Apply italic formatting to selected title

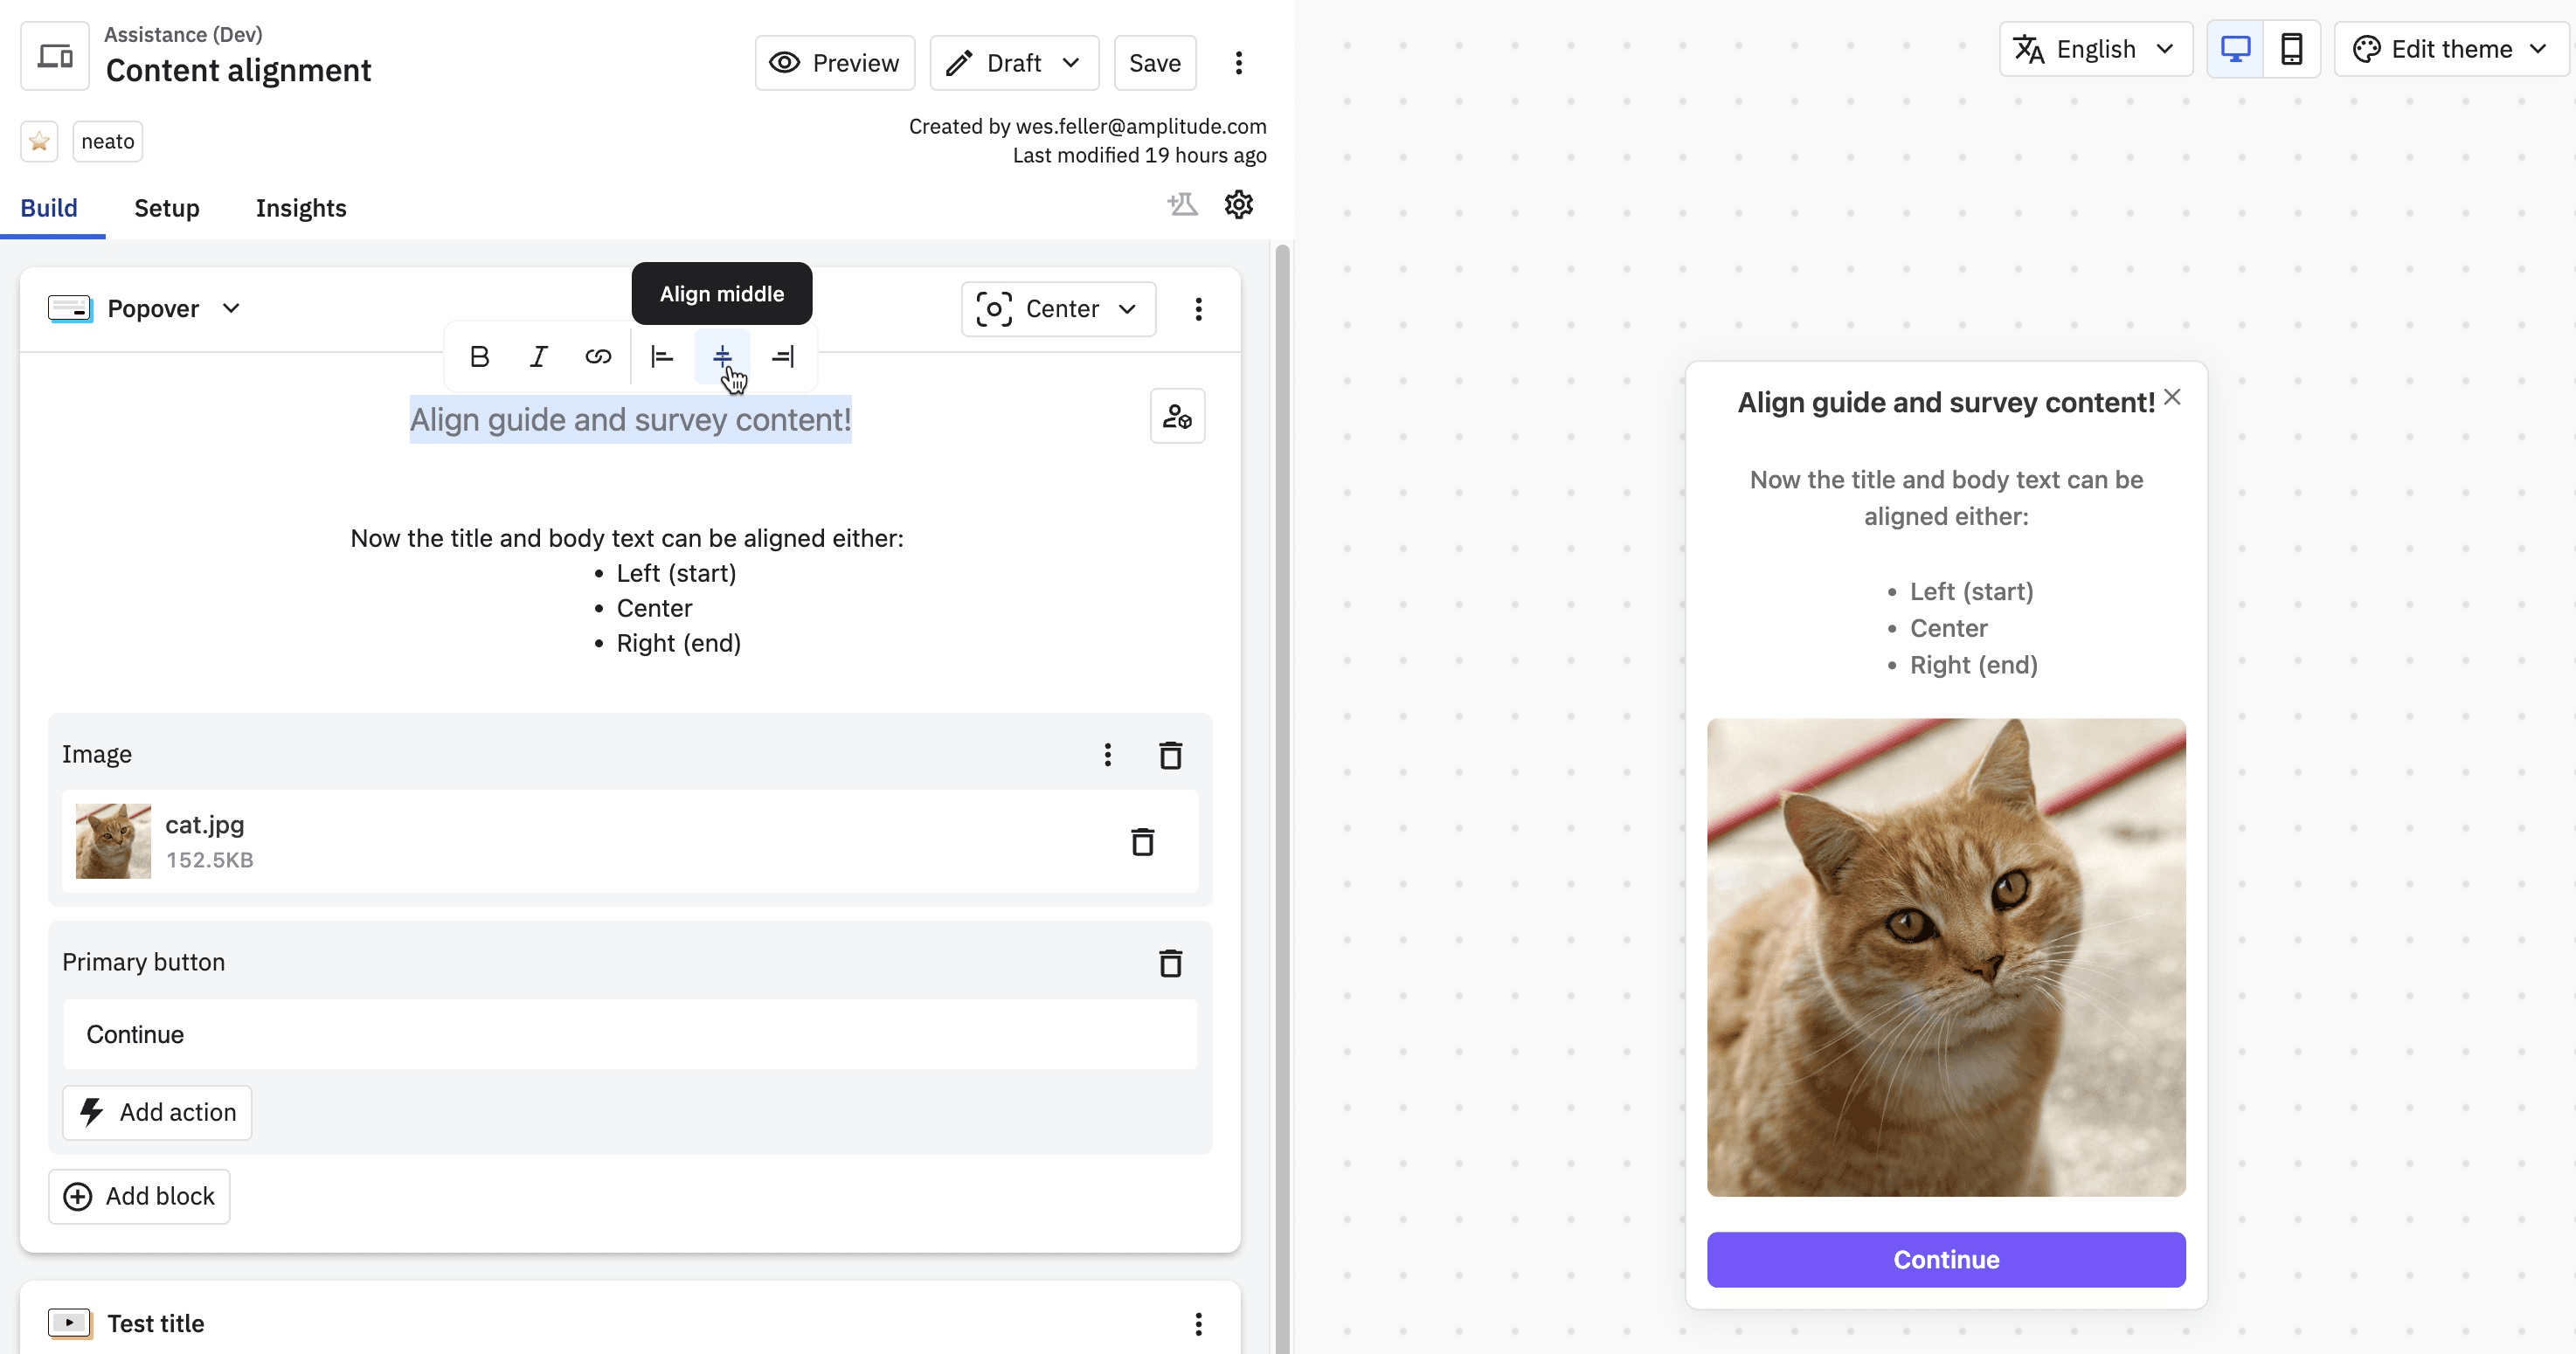point(538,356)
